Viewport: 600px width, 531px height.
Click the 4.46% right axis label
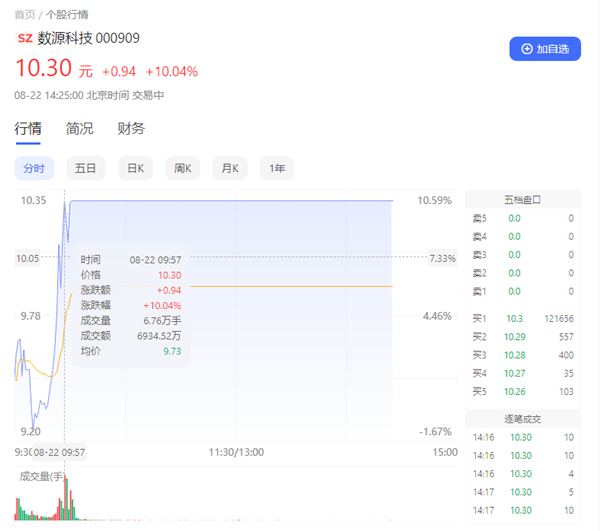coord(437,316)
